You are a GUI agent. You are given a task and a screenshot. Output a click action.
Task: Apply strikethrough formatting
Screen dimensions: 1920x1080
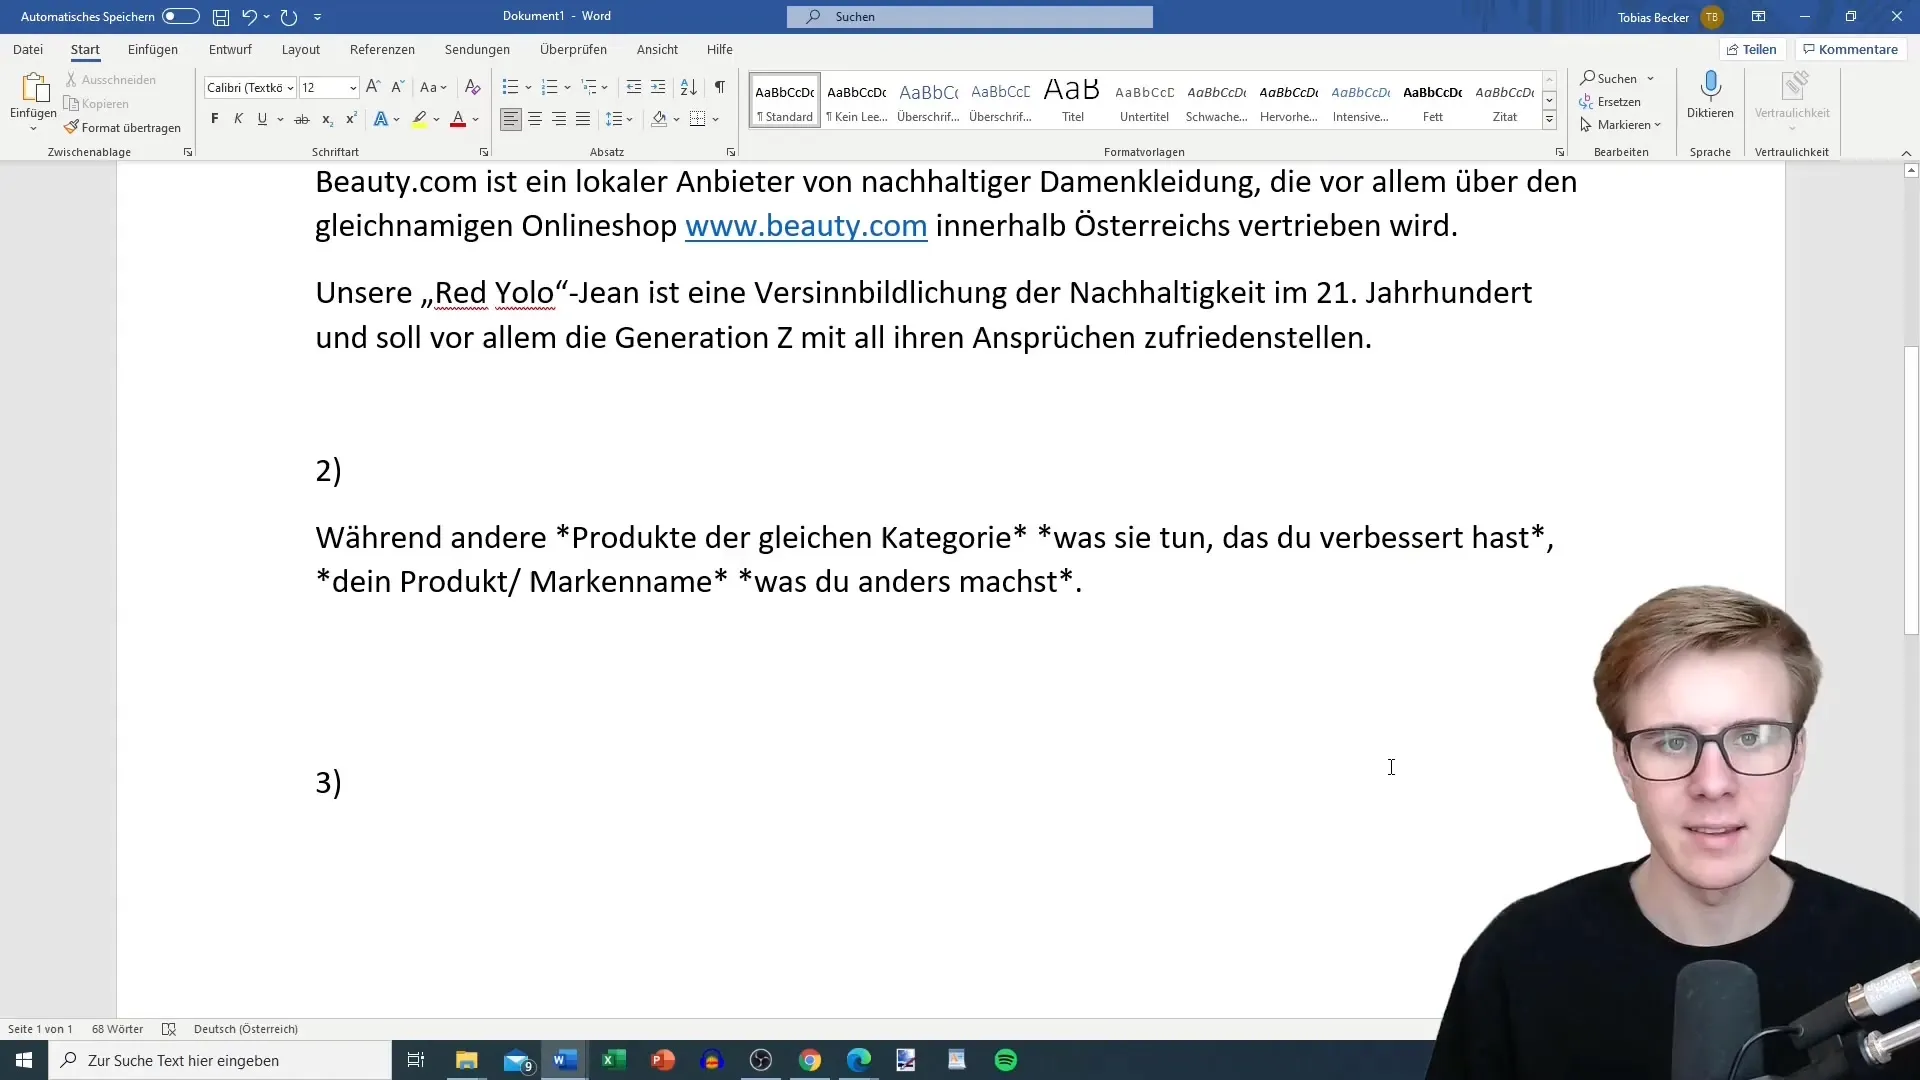click(301, 119)
